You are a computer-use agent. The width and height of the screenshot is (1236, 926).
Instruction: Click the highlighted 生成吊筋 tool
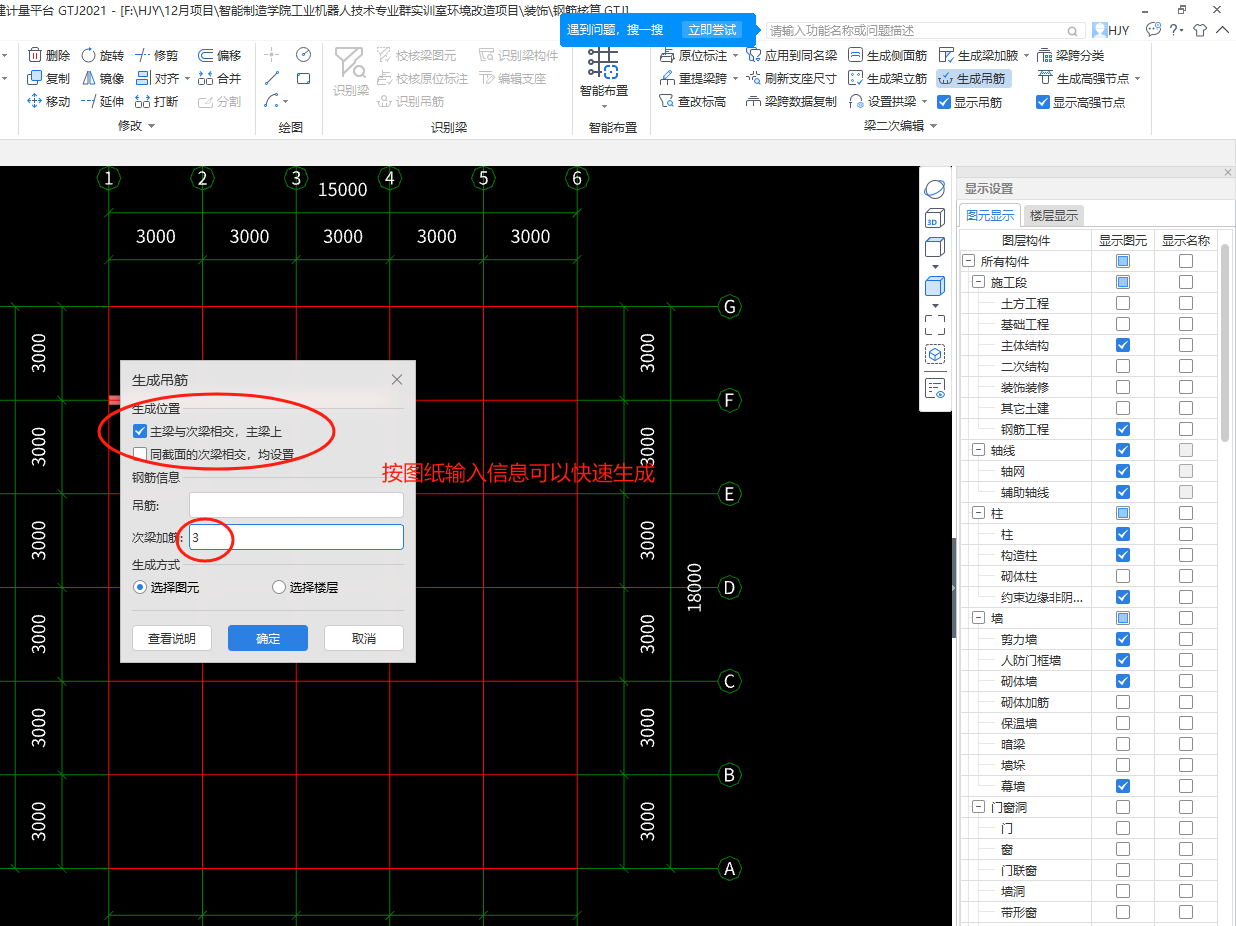click(972, 78)
